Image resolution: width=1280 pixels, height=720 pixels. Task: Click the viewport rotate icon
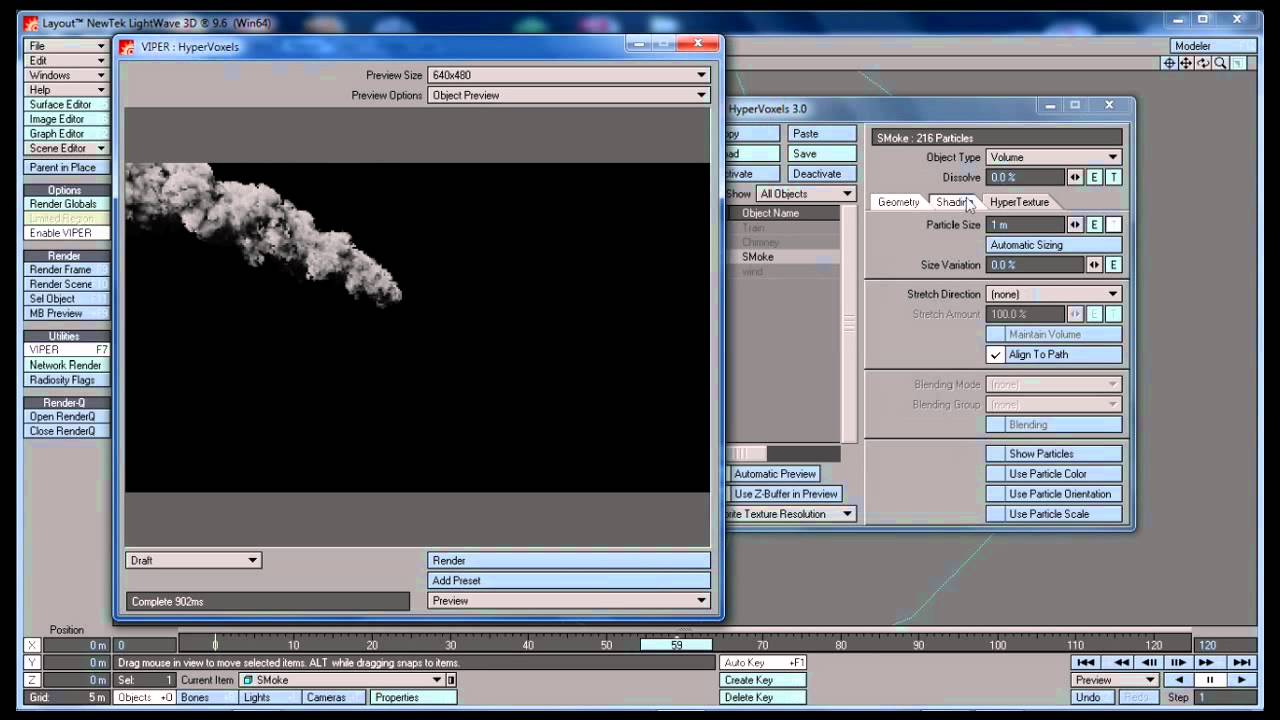coord(1203,63)
